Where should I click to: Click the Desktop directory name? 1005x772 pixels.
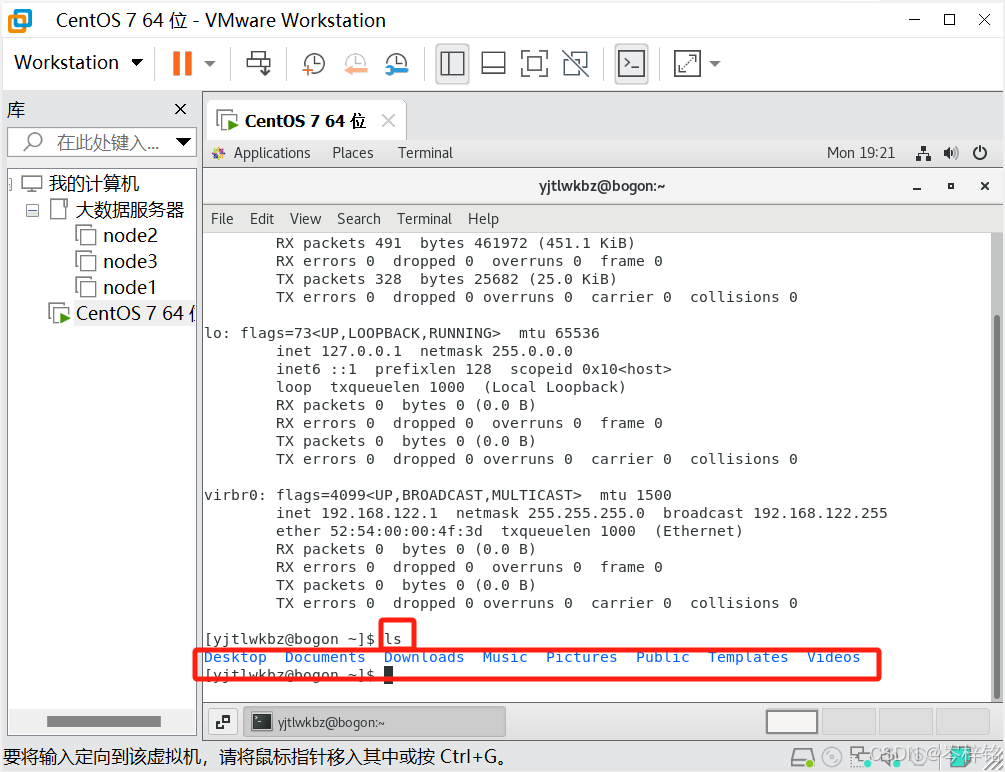pyautogui.click(x=235, y=657)
